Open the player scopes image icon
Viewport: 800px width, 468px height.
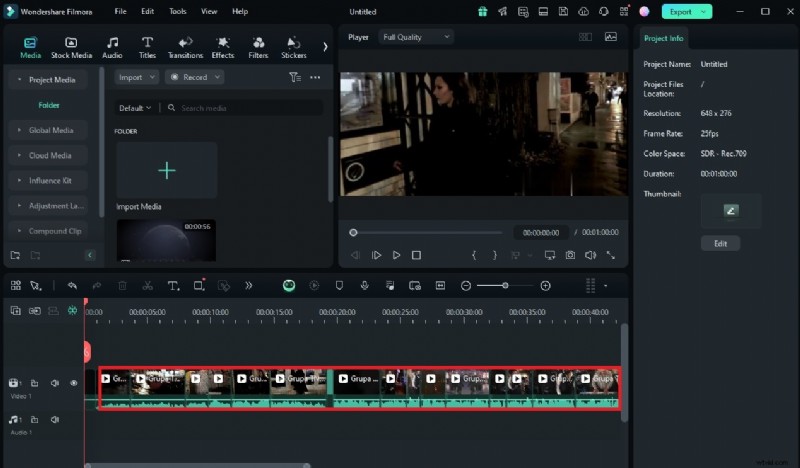[611, 37]
